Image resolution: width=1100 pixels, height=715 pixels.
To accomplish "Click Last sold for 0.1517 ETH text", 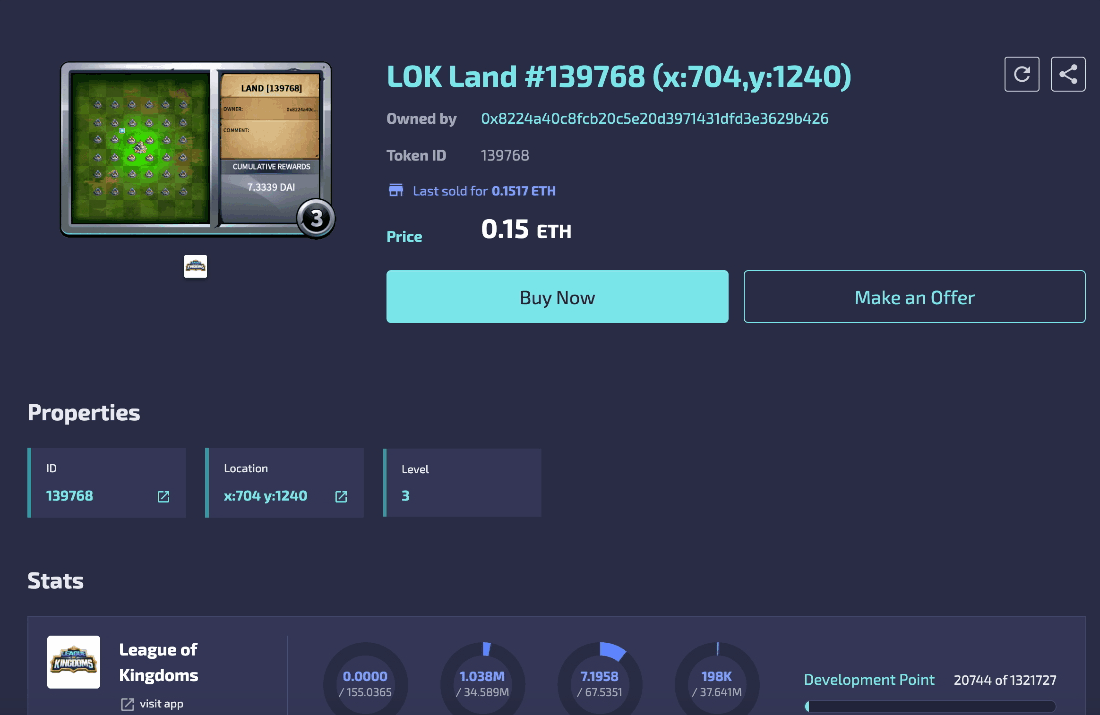I will click(x=484, y=191).
